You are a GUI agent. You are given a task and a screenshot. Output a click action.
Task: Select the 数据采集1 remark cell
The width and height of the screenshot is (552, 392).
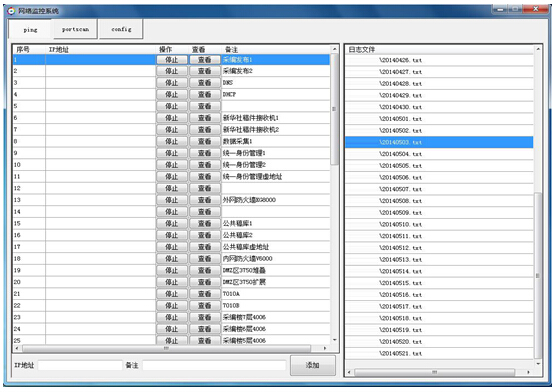tap(276, 141)
